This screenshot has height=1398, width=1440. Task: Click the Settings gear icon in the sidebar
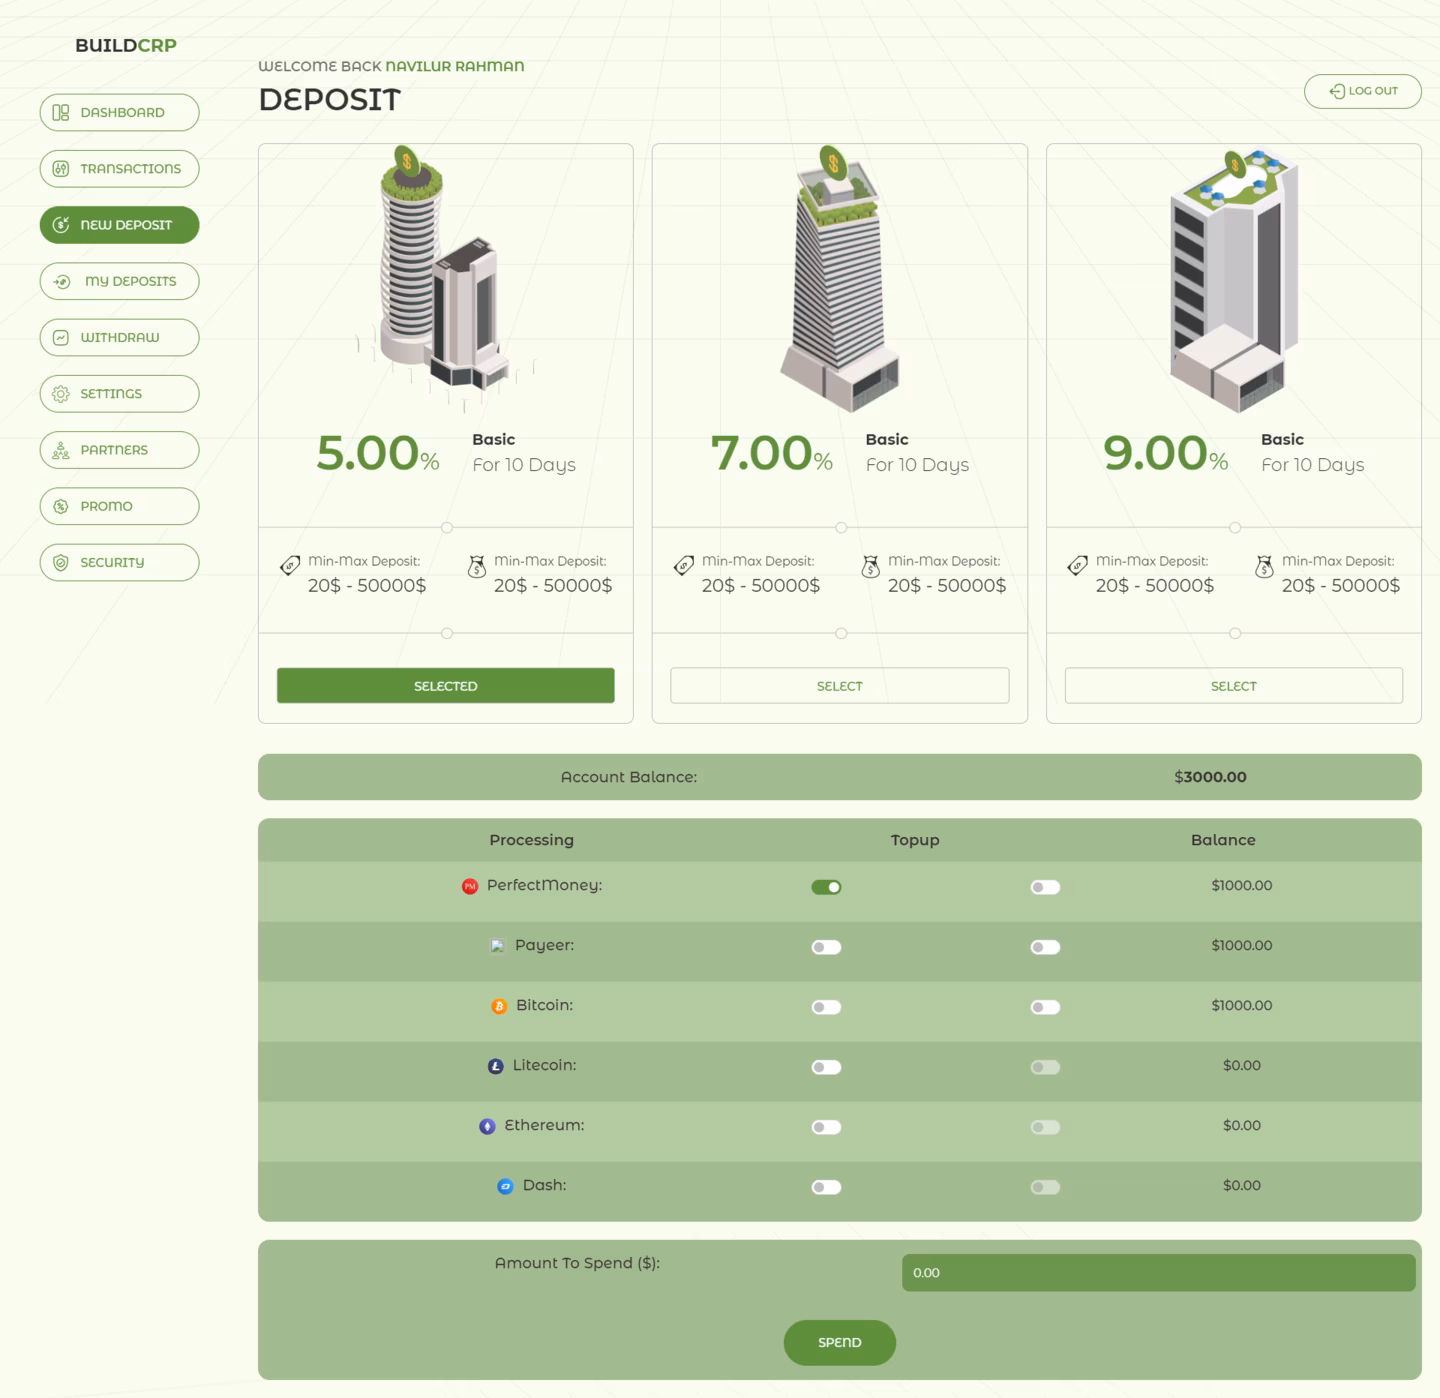(x=61, y=394)
